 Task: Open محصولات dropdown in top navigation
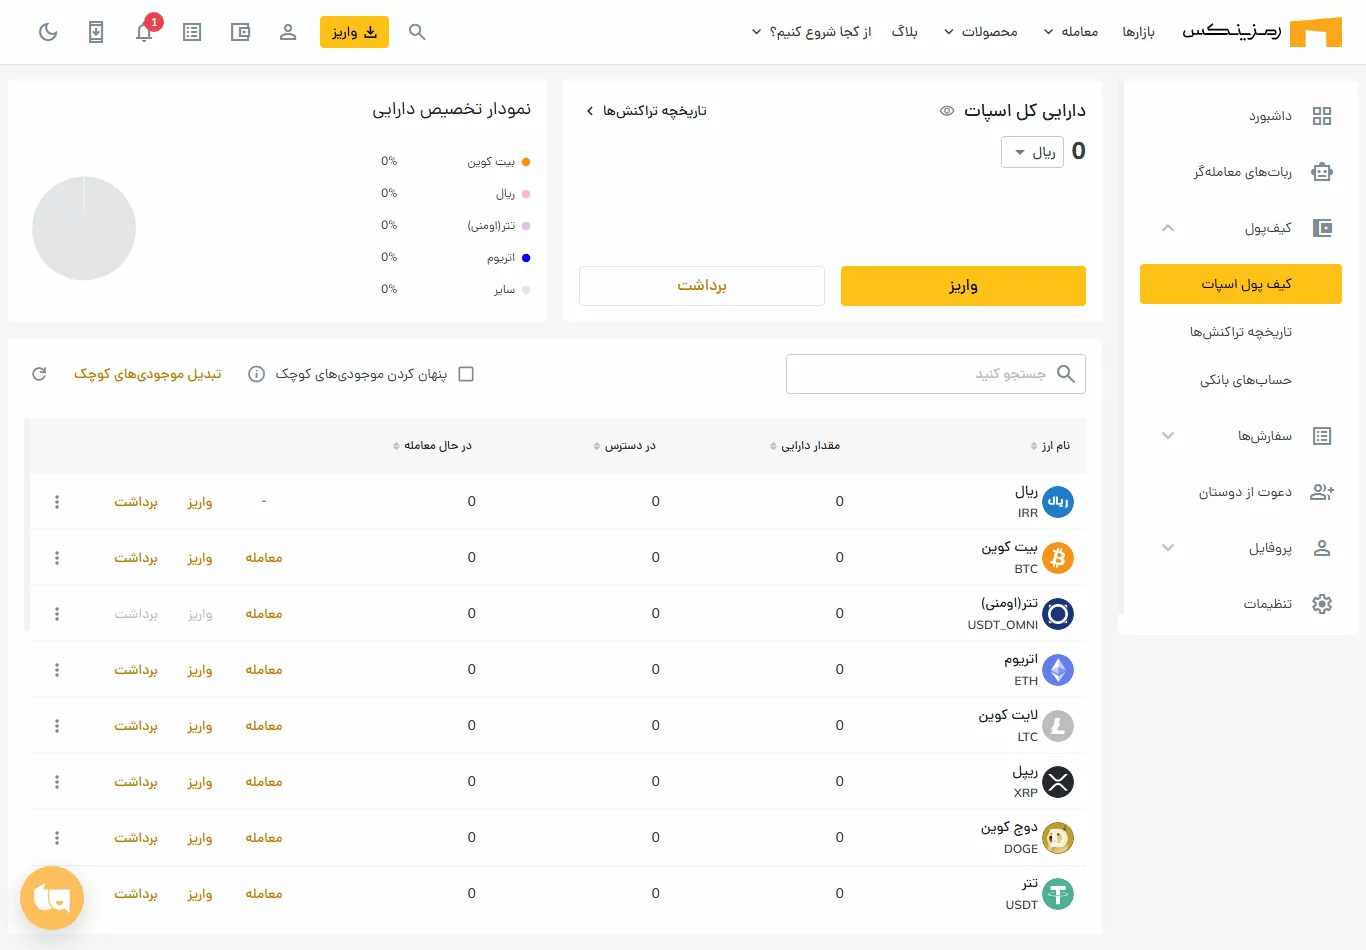coord(980,32)
